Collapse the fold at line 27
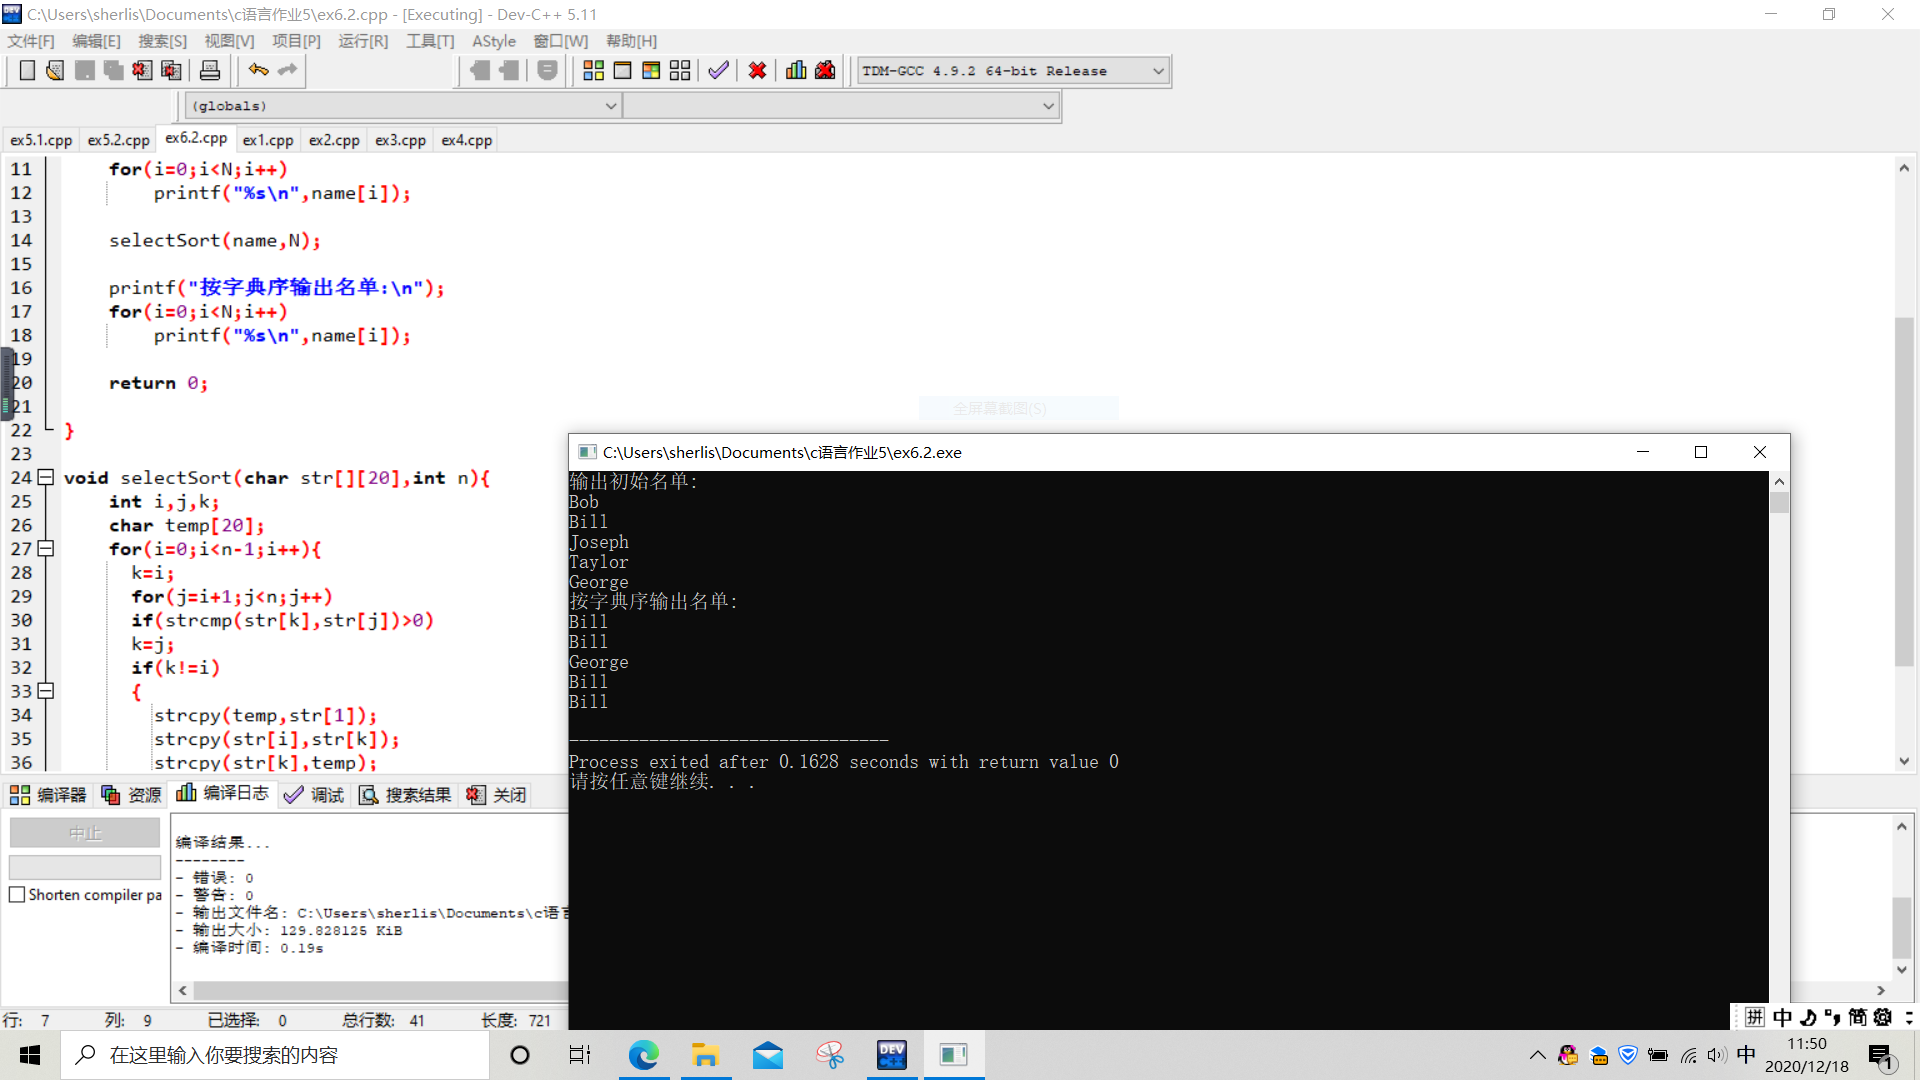1920x1080 pixels. point(45,549)
